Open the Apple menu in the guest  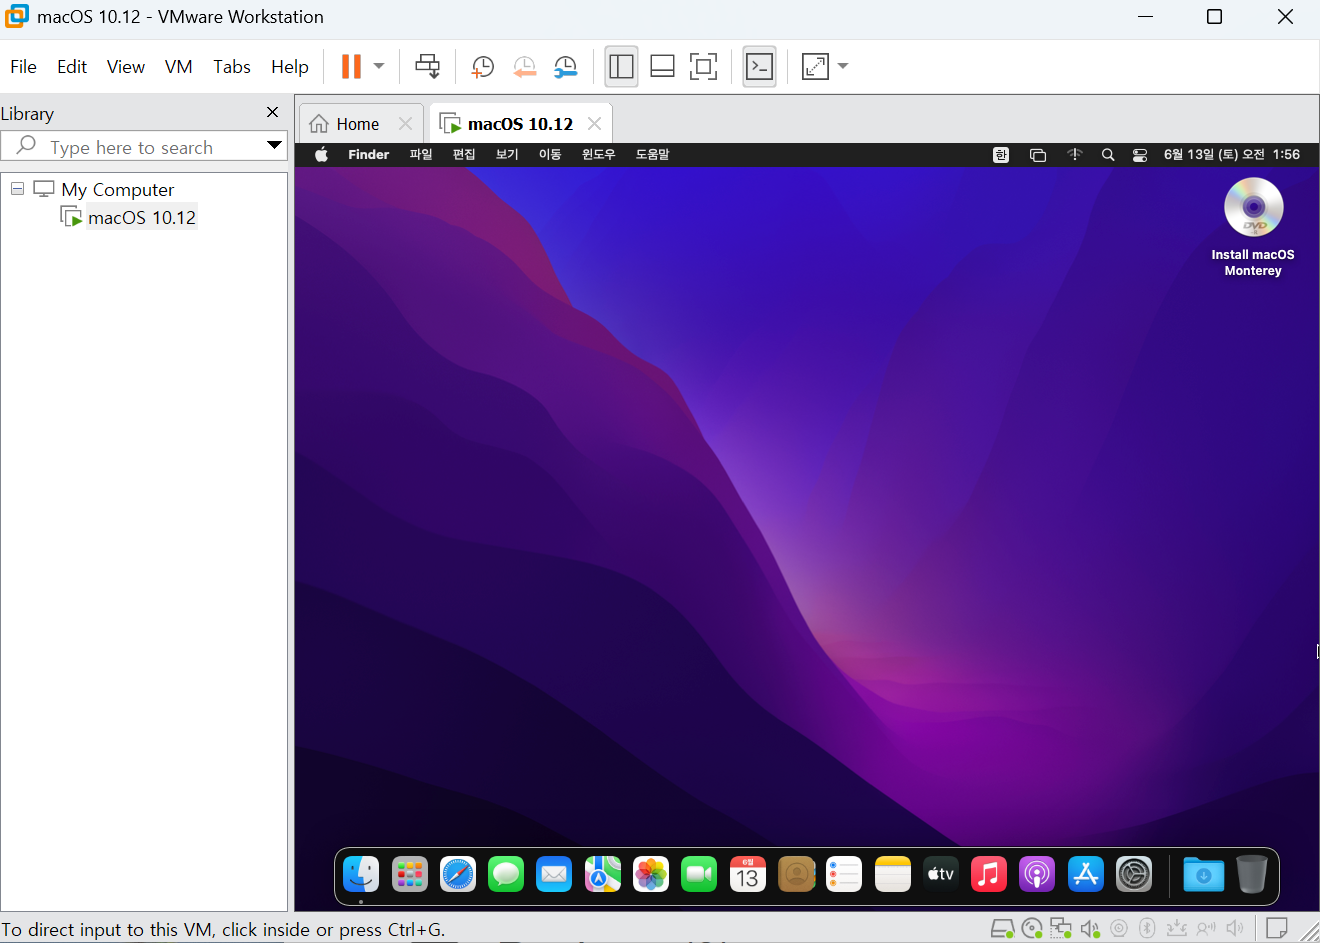321,155
